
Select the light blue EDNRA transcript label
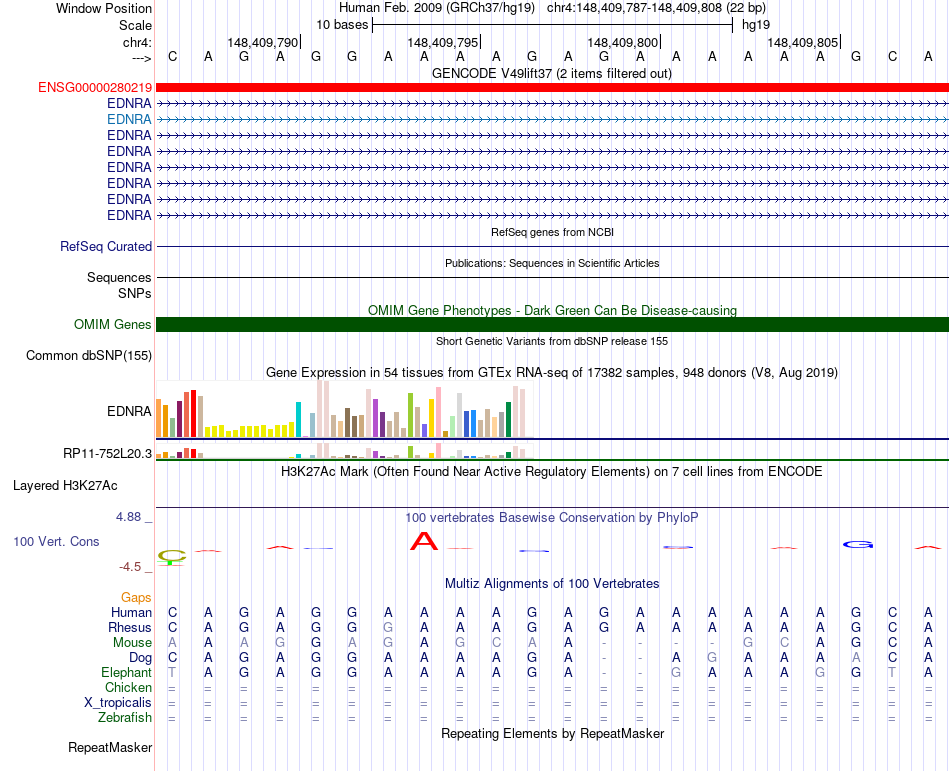(129, 119)
